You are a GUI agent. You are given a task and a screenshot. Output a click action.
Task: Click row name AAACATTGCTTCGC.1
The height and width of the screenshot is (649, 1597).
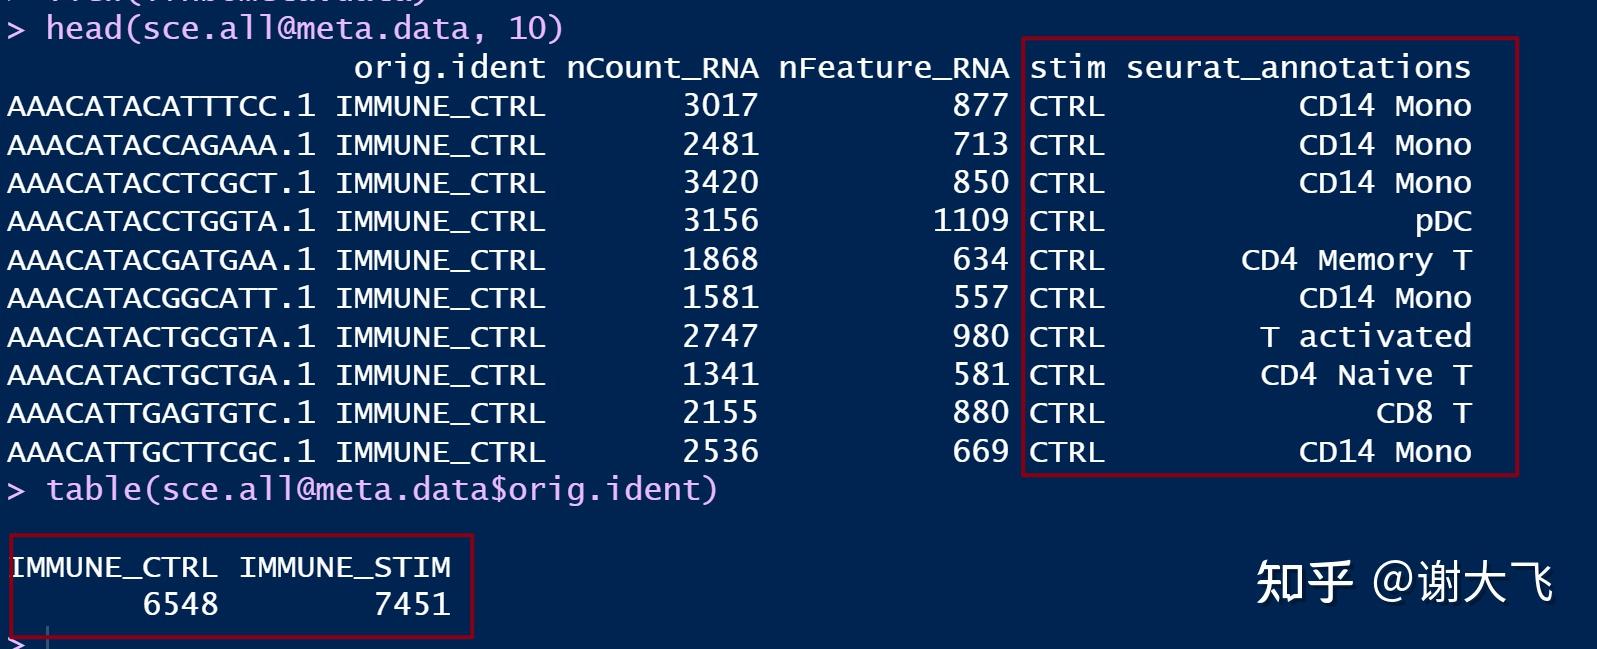tap(161, 452)
